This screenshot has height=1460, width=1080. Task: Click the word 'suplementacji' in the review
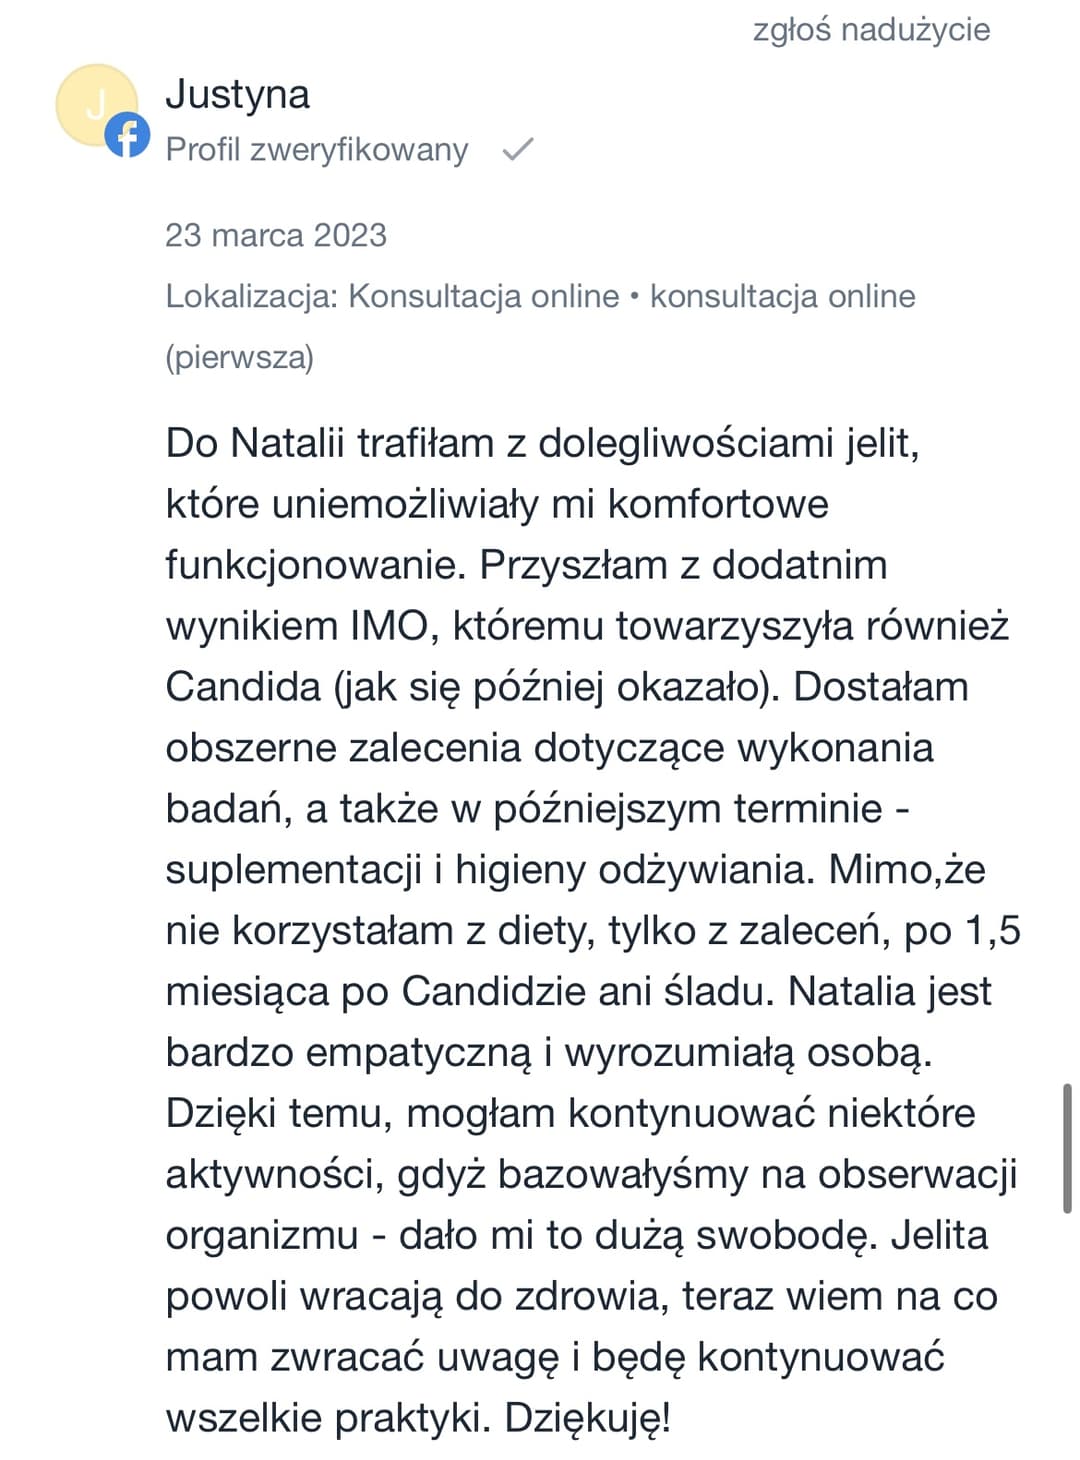click(293, 870)
